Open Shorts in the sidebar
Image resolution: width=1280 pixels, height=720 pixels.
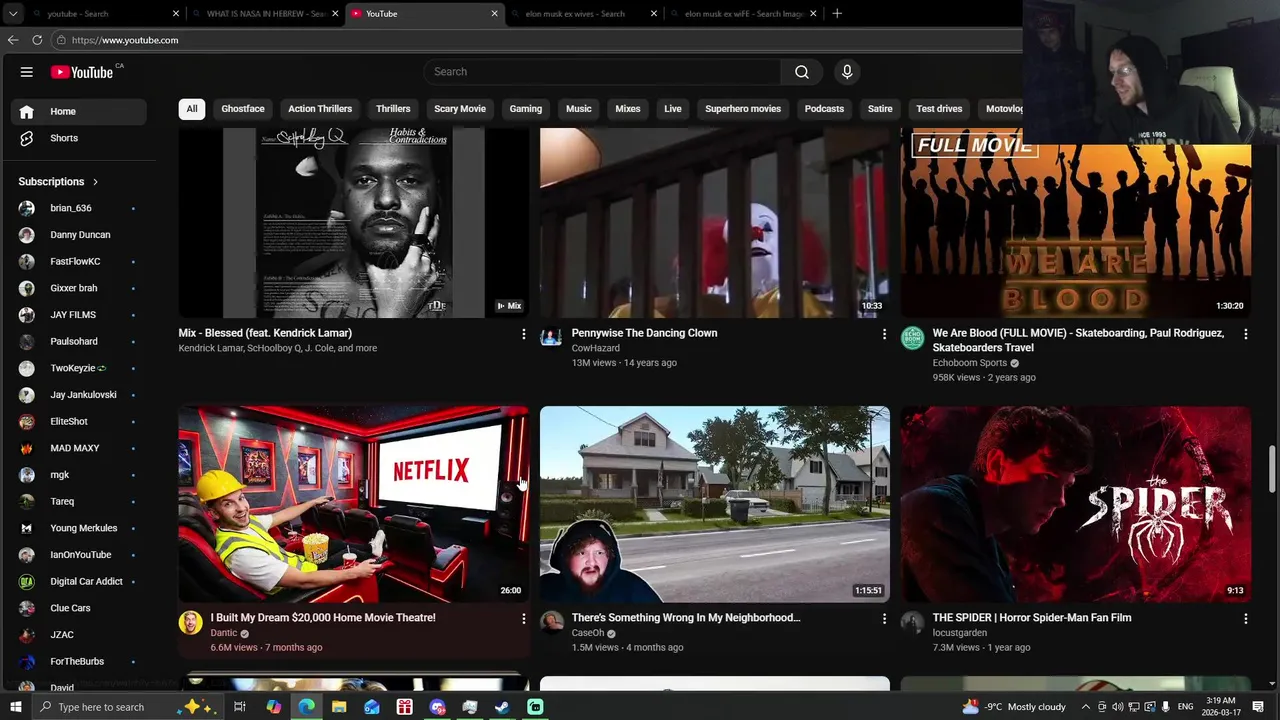pyautogui.click(x=79, y=138)
